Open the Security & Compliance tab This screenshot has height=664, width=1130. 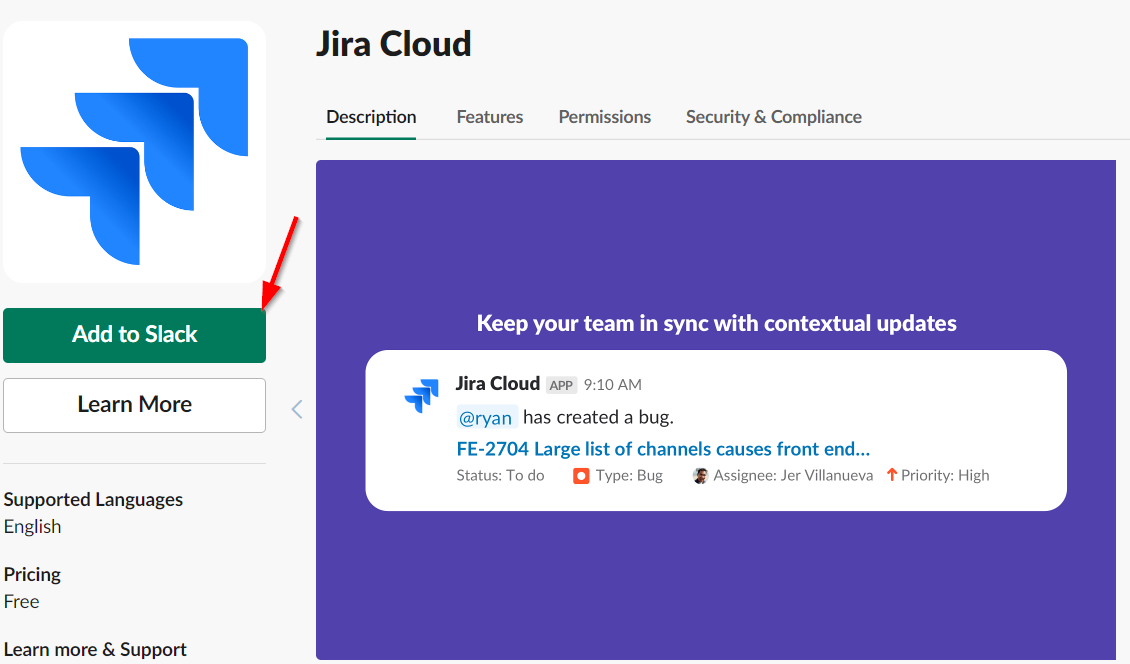(773, 116)
